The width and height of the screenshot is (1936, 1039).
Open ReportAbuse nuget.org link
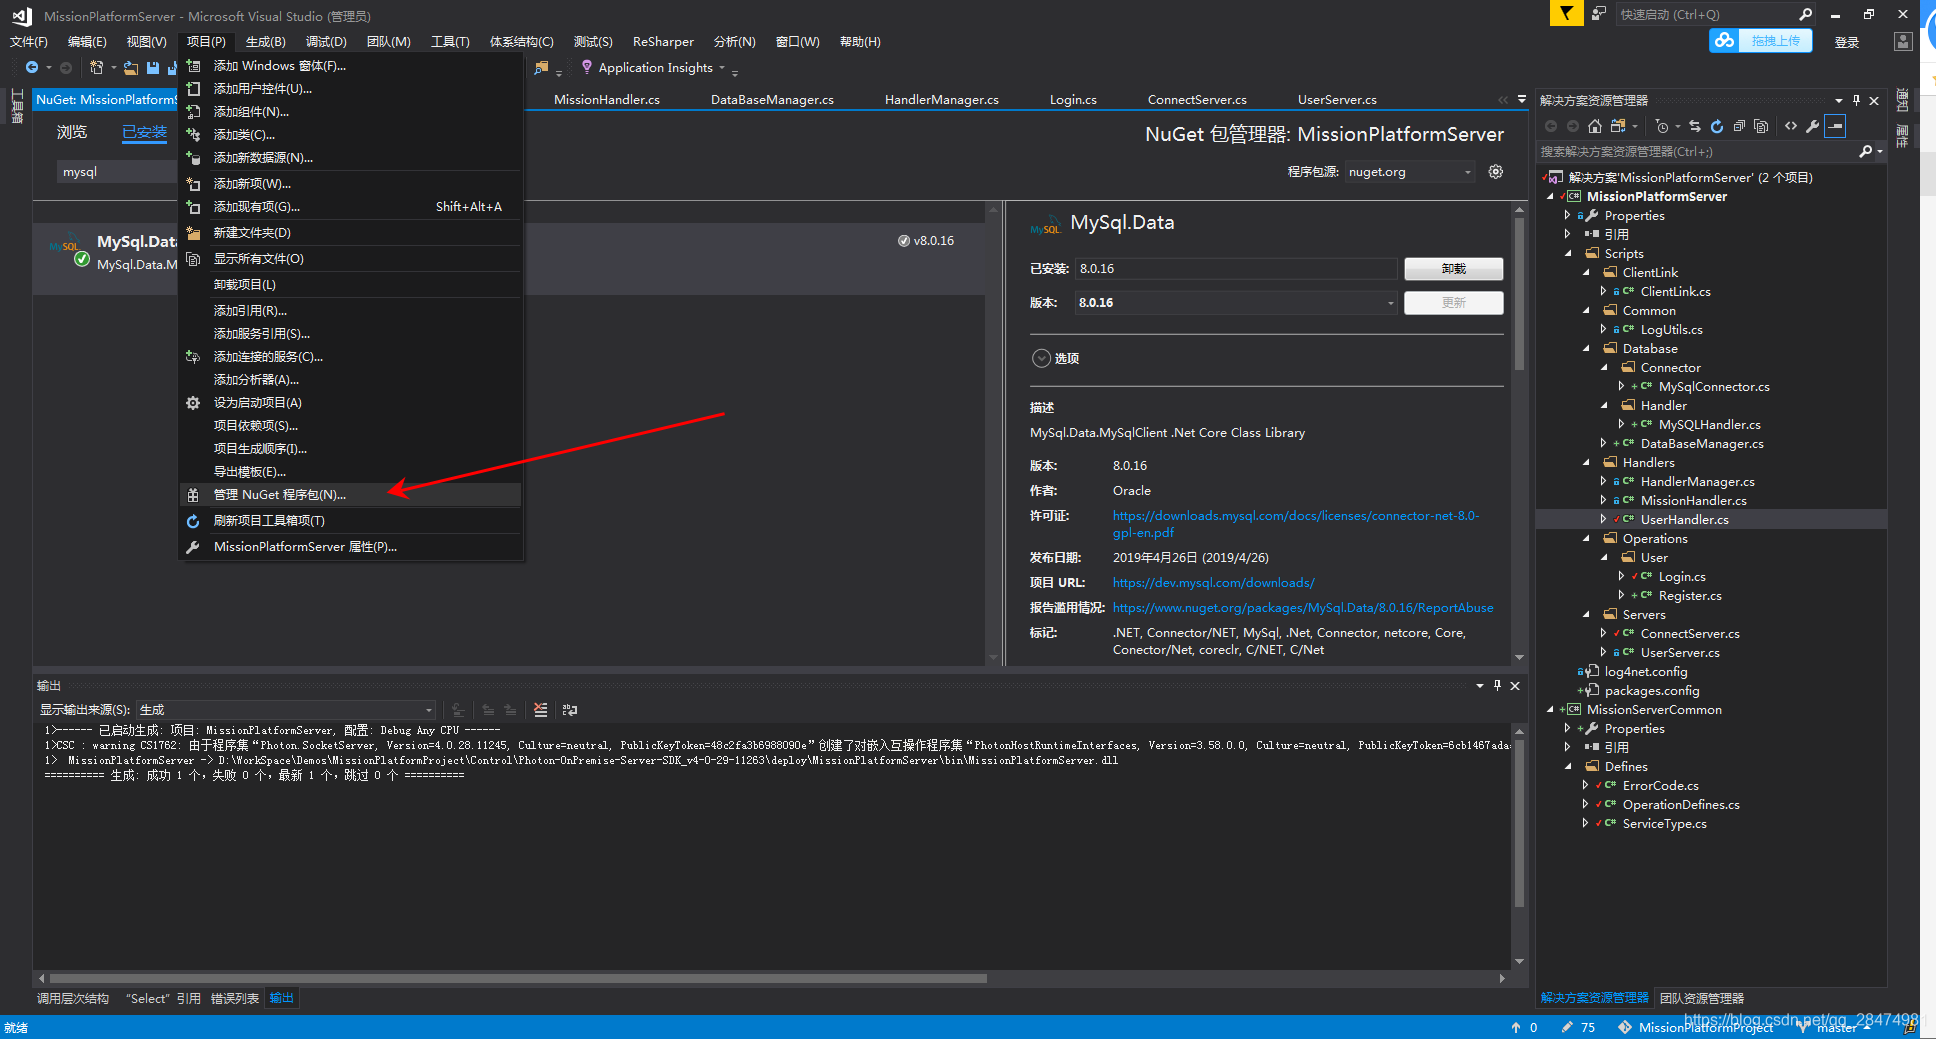[1302, 608]
